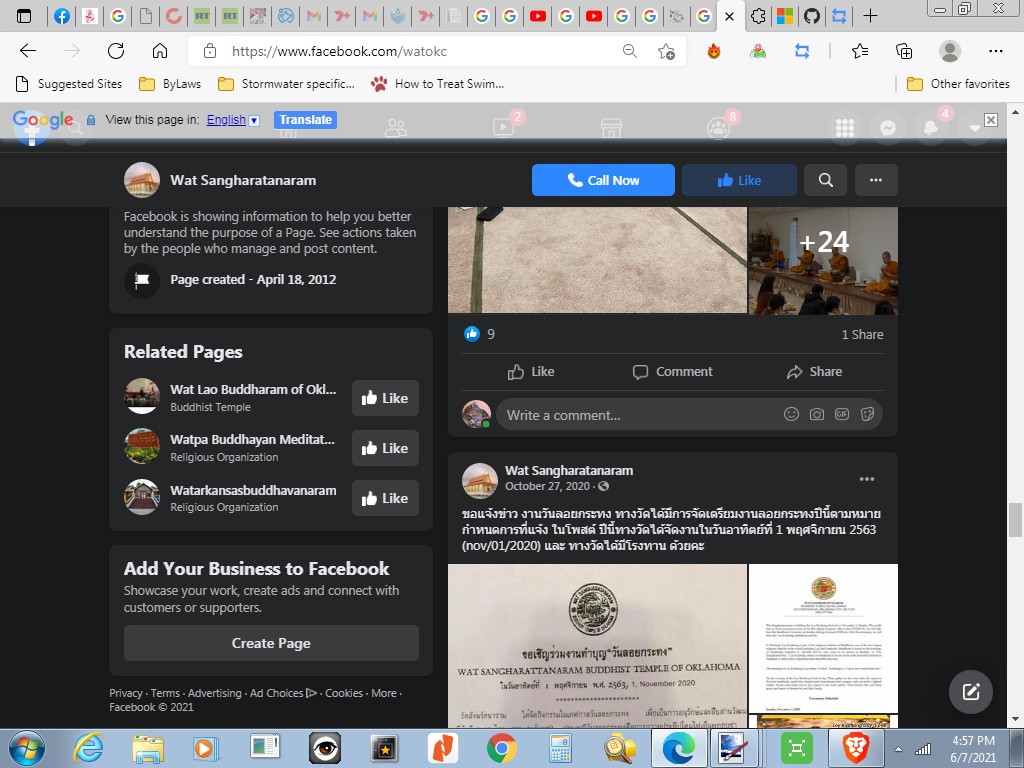
Task: Like Watpa Buddhayan Meditation page
Action: click(x=385, y=448)
